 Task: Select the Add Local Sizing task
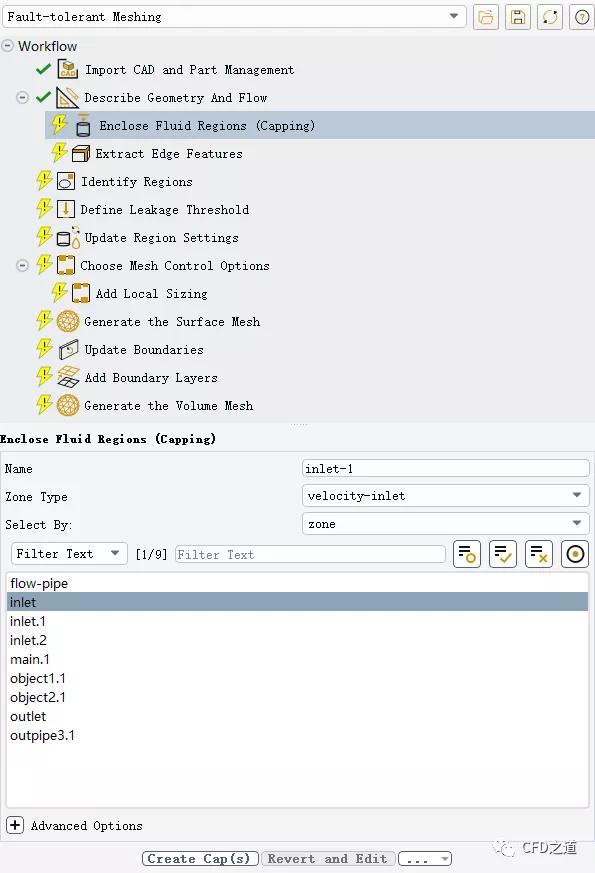coord(151,293)
